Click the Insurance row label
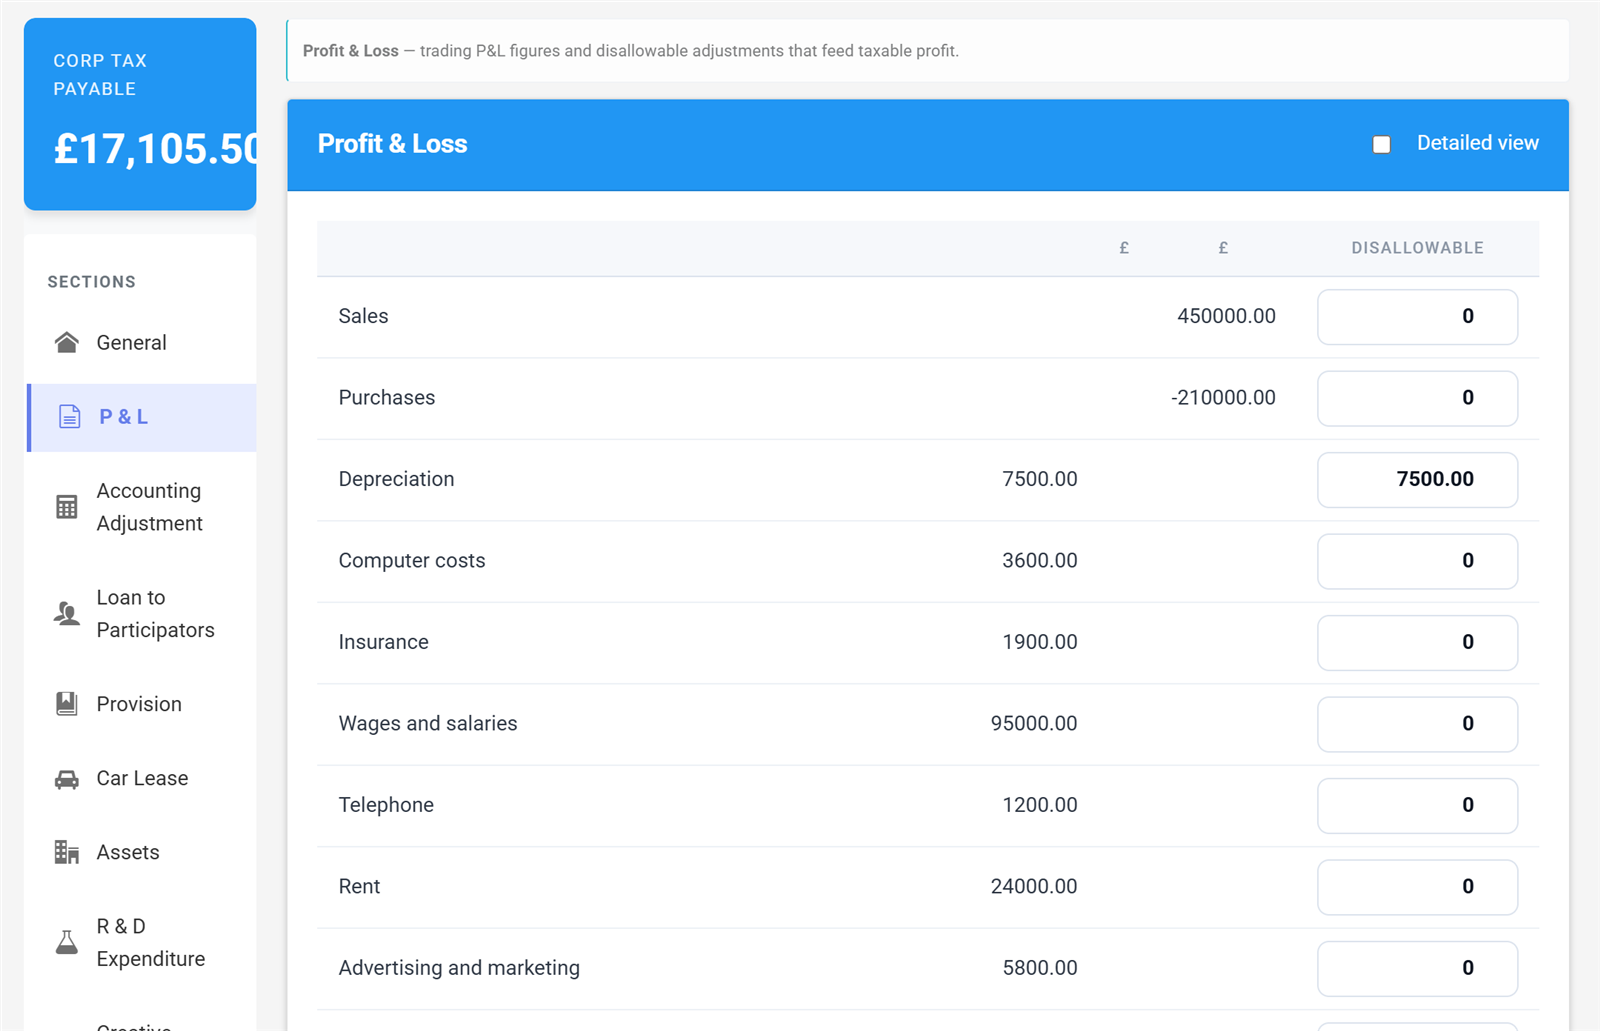This screenshot has height=1031, width=1600. coord(383,642)
